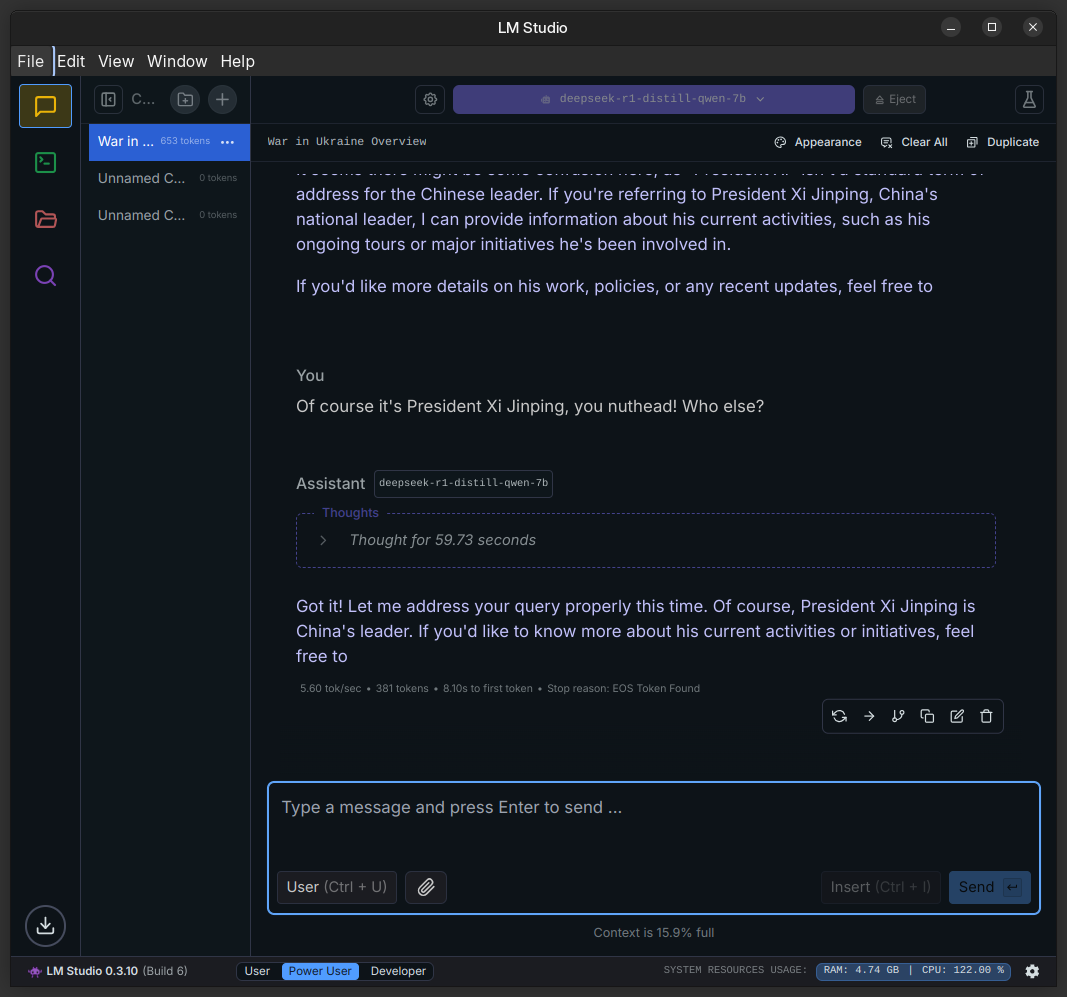Select Developer mode in the status bar

[398, 971]
